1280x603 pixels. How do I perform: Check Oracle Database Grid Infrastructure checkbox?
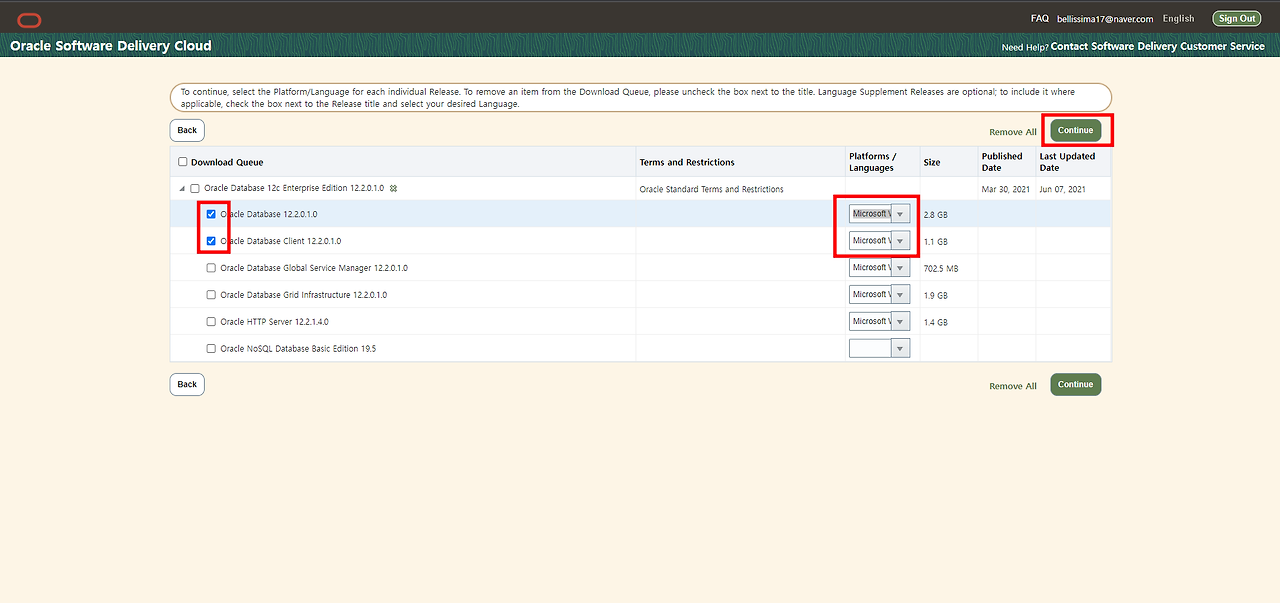pyautogui.click(x=211, y=295)
